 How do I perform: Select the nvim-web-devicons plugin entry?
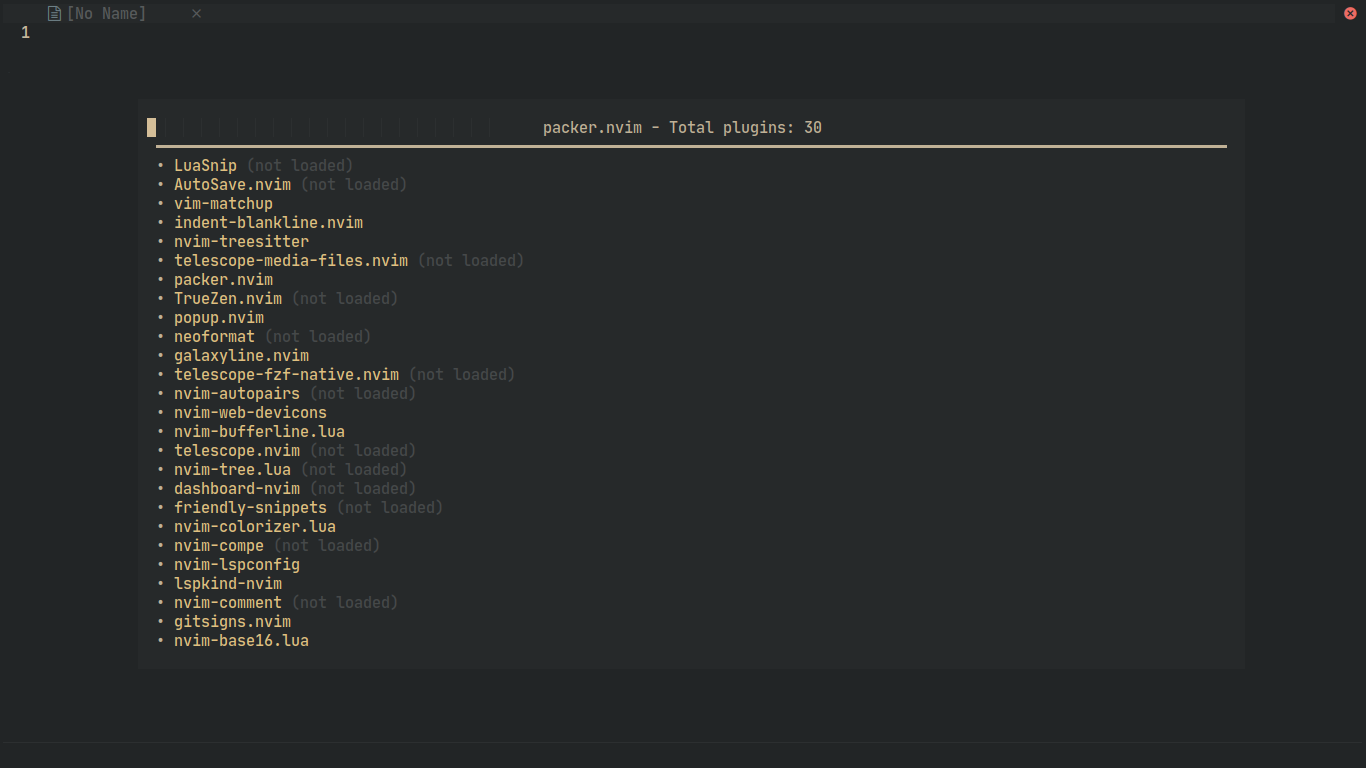(250, 412)
